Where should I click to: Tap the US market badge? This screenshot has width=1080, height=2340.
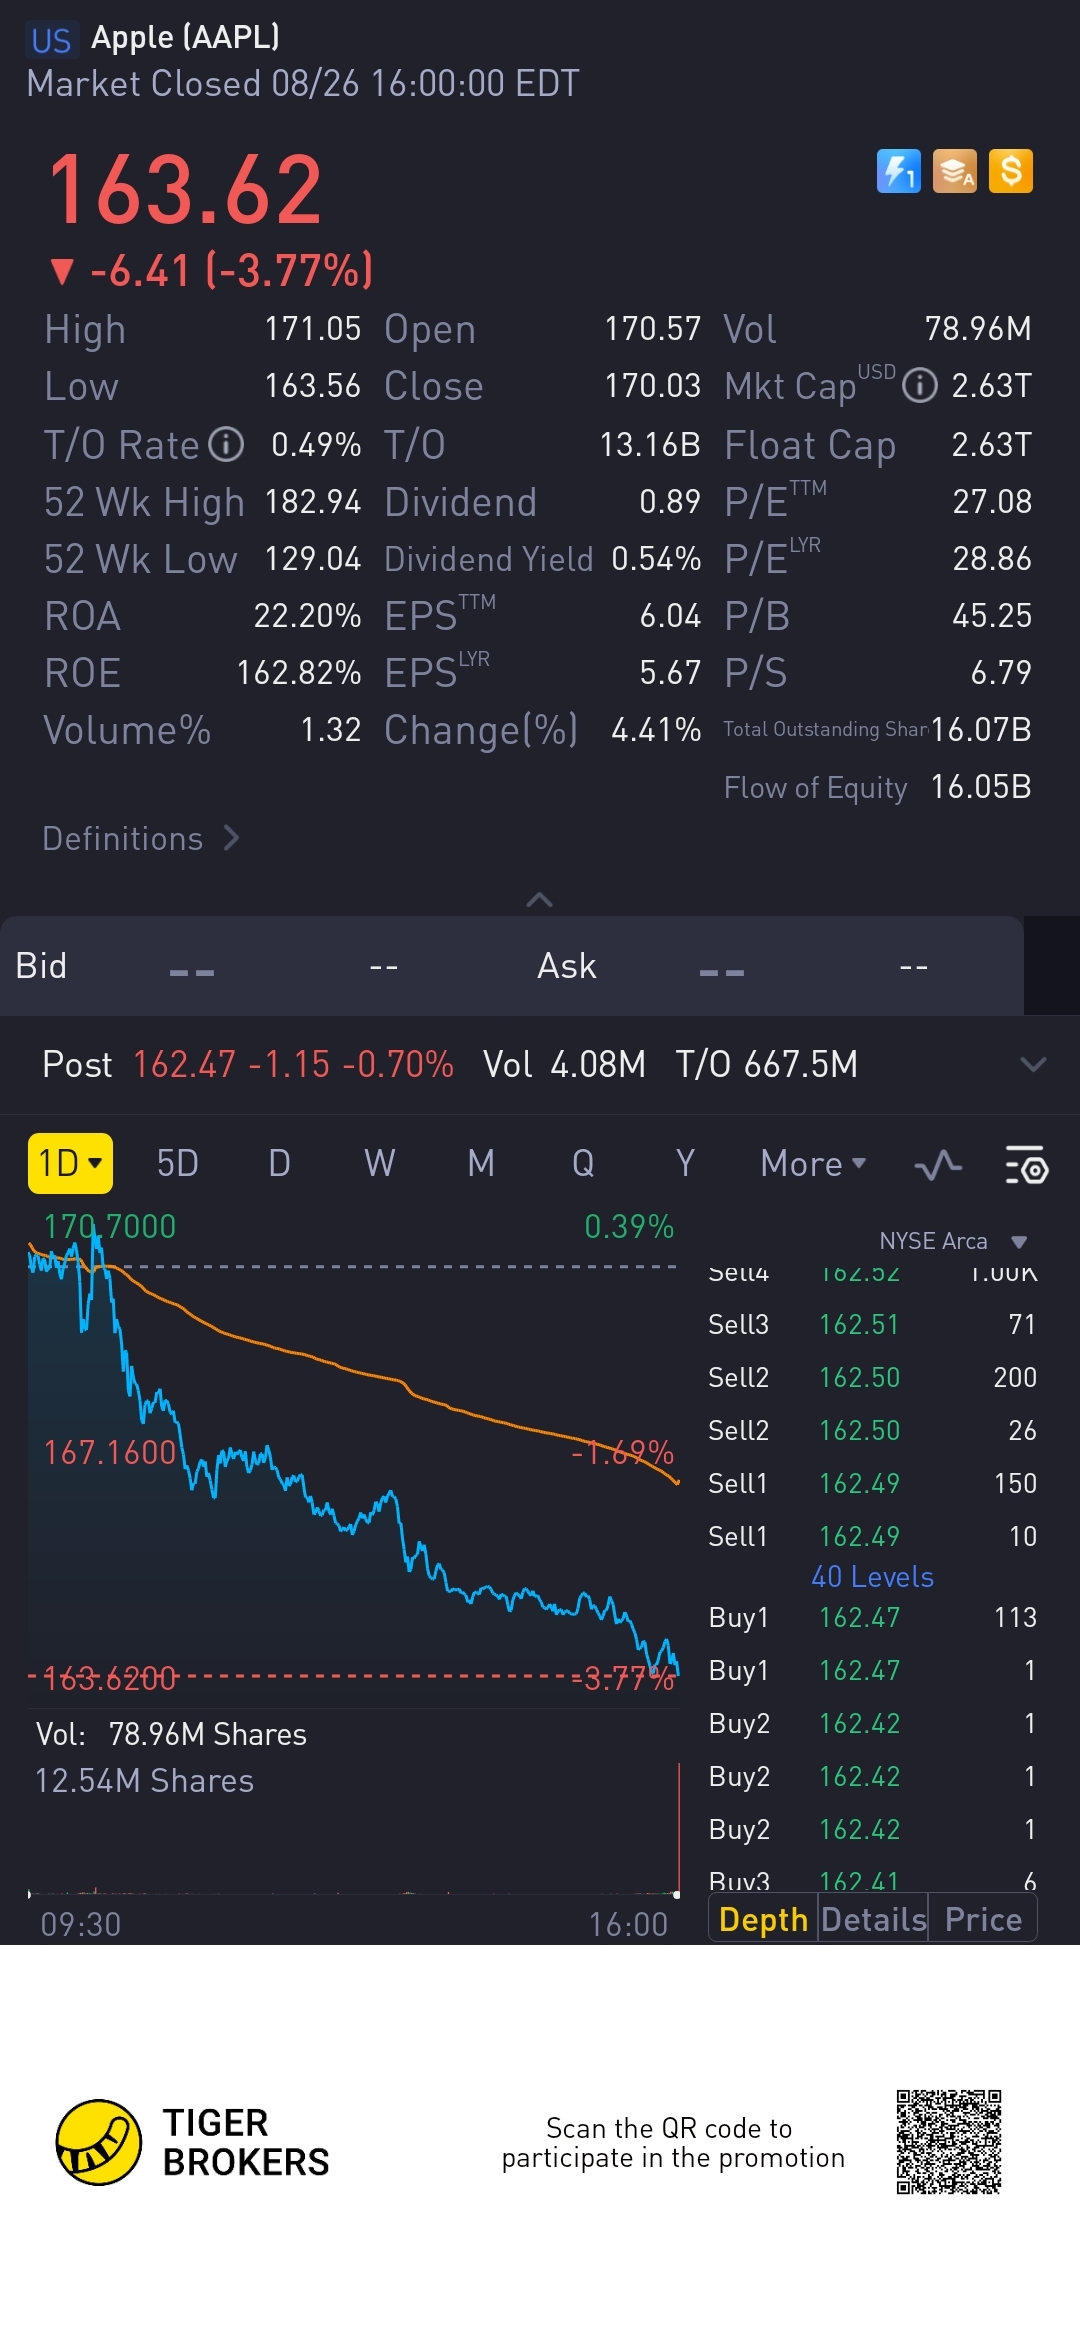50,40
